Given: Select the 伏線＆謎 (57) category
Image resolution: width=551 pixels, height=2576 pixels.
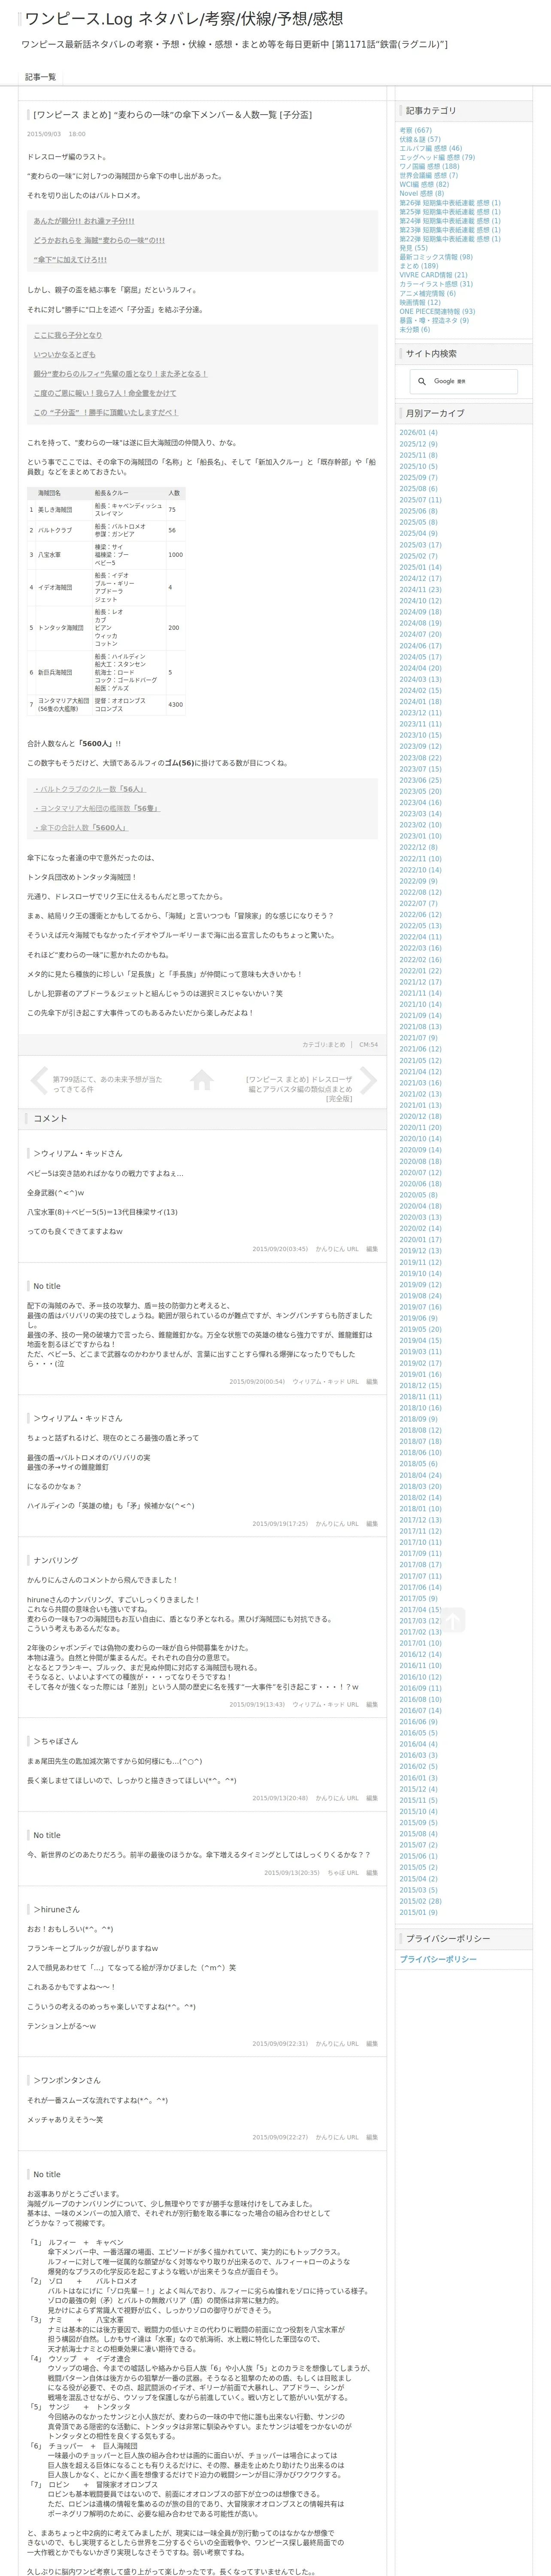Looking at the screenshot, I should pyautogui.click(x=420, y=139).
